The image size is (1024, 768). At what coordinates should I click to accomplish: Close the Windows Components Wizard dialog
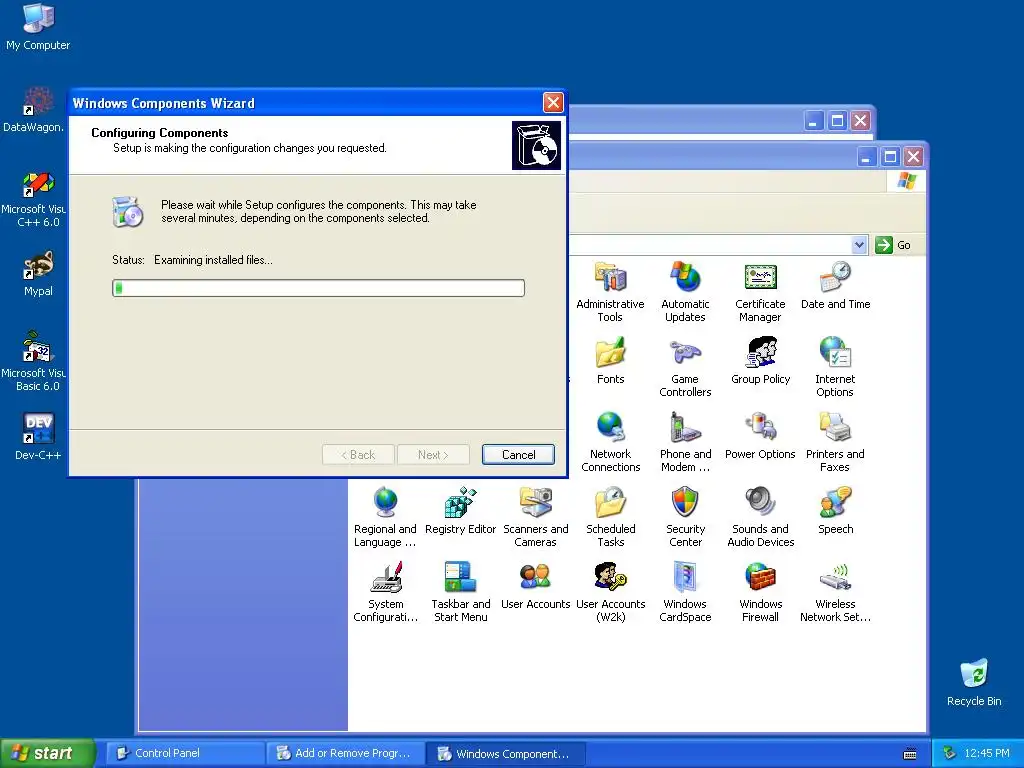click(553, 103)
